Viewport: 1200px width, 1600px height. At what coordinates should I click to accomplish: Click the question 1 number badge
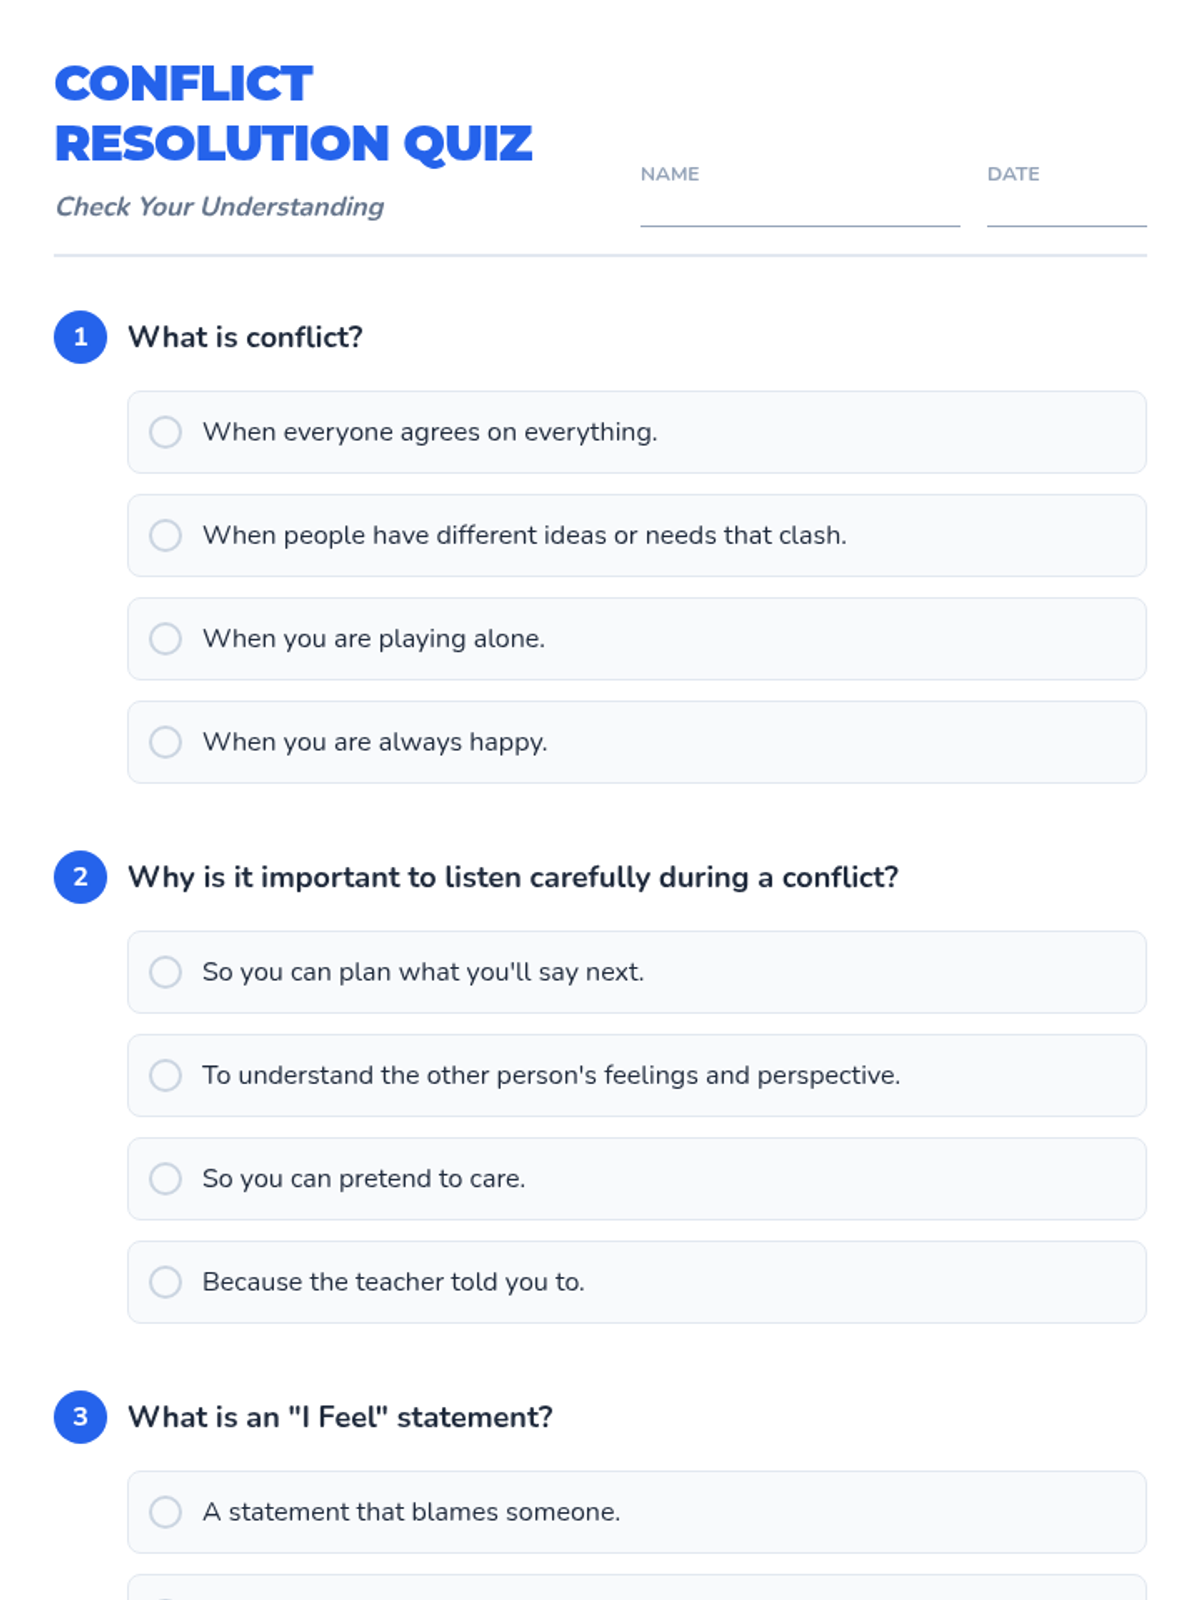pyautogui.click(x=81, y=337)
